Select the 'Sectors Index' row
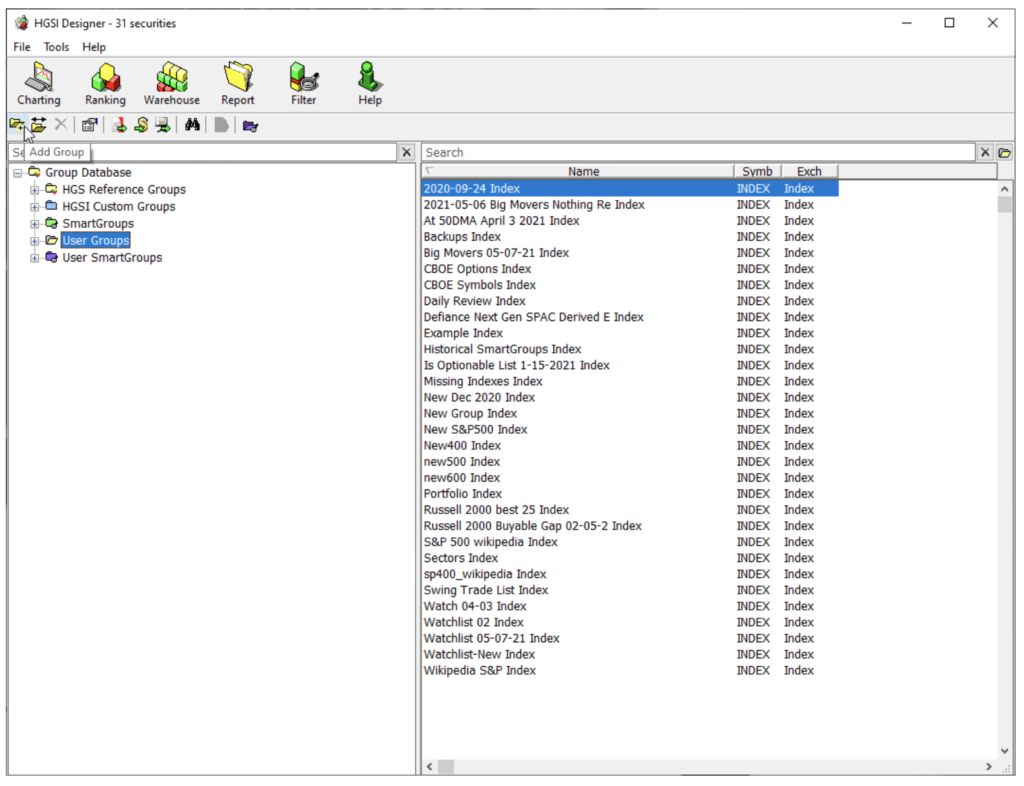The height and width of the screenshot is (786, 1024). pos(630,558)
